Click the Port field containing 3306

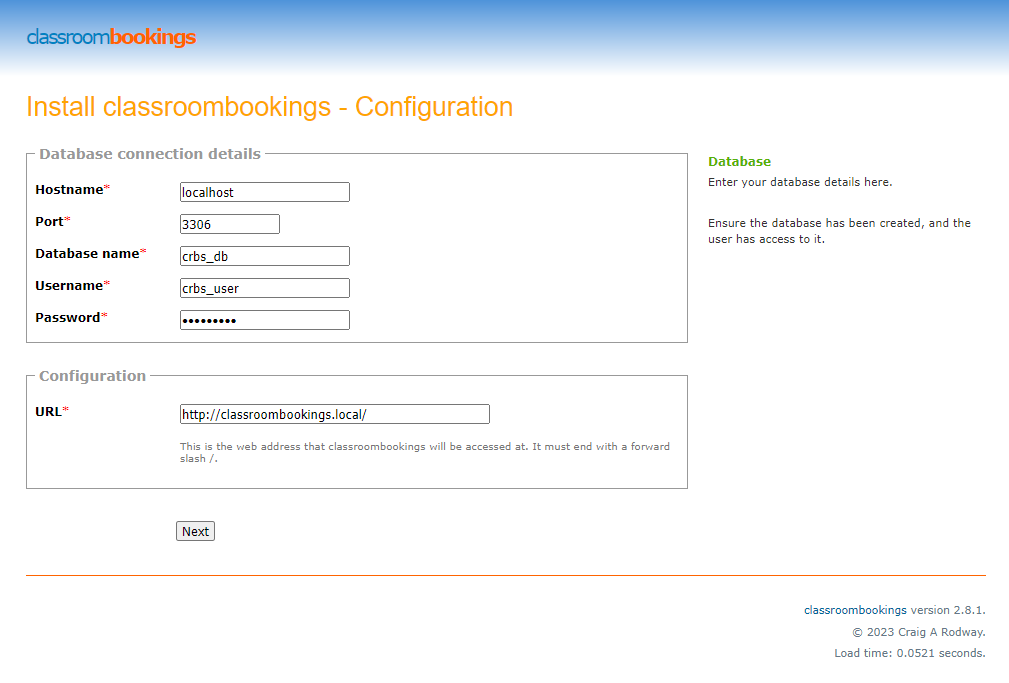tap(229, 224)
